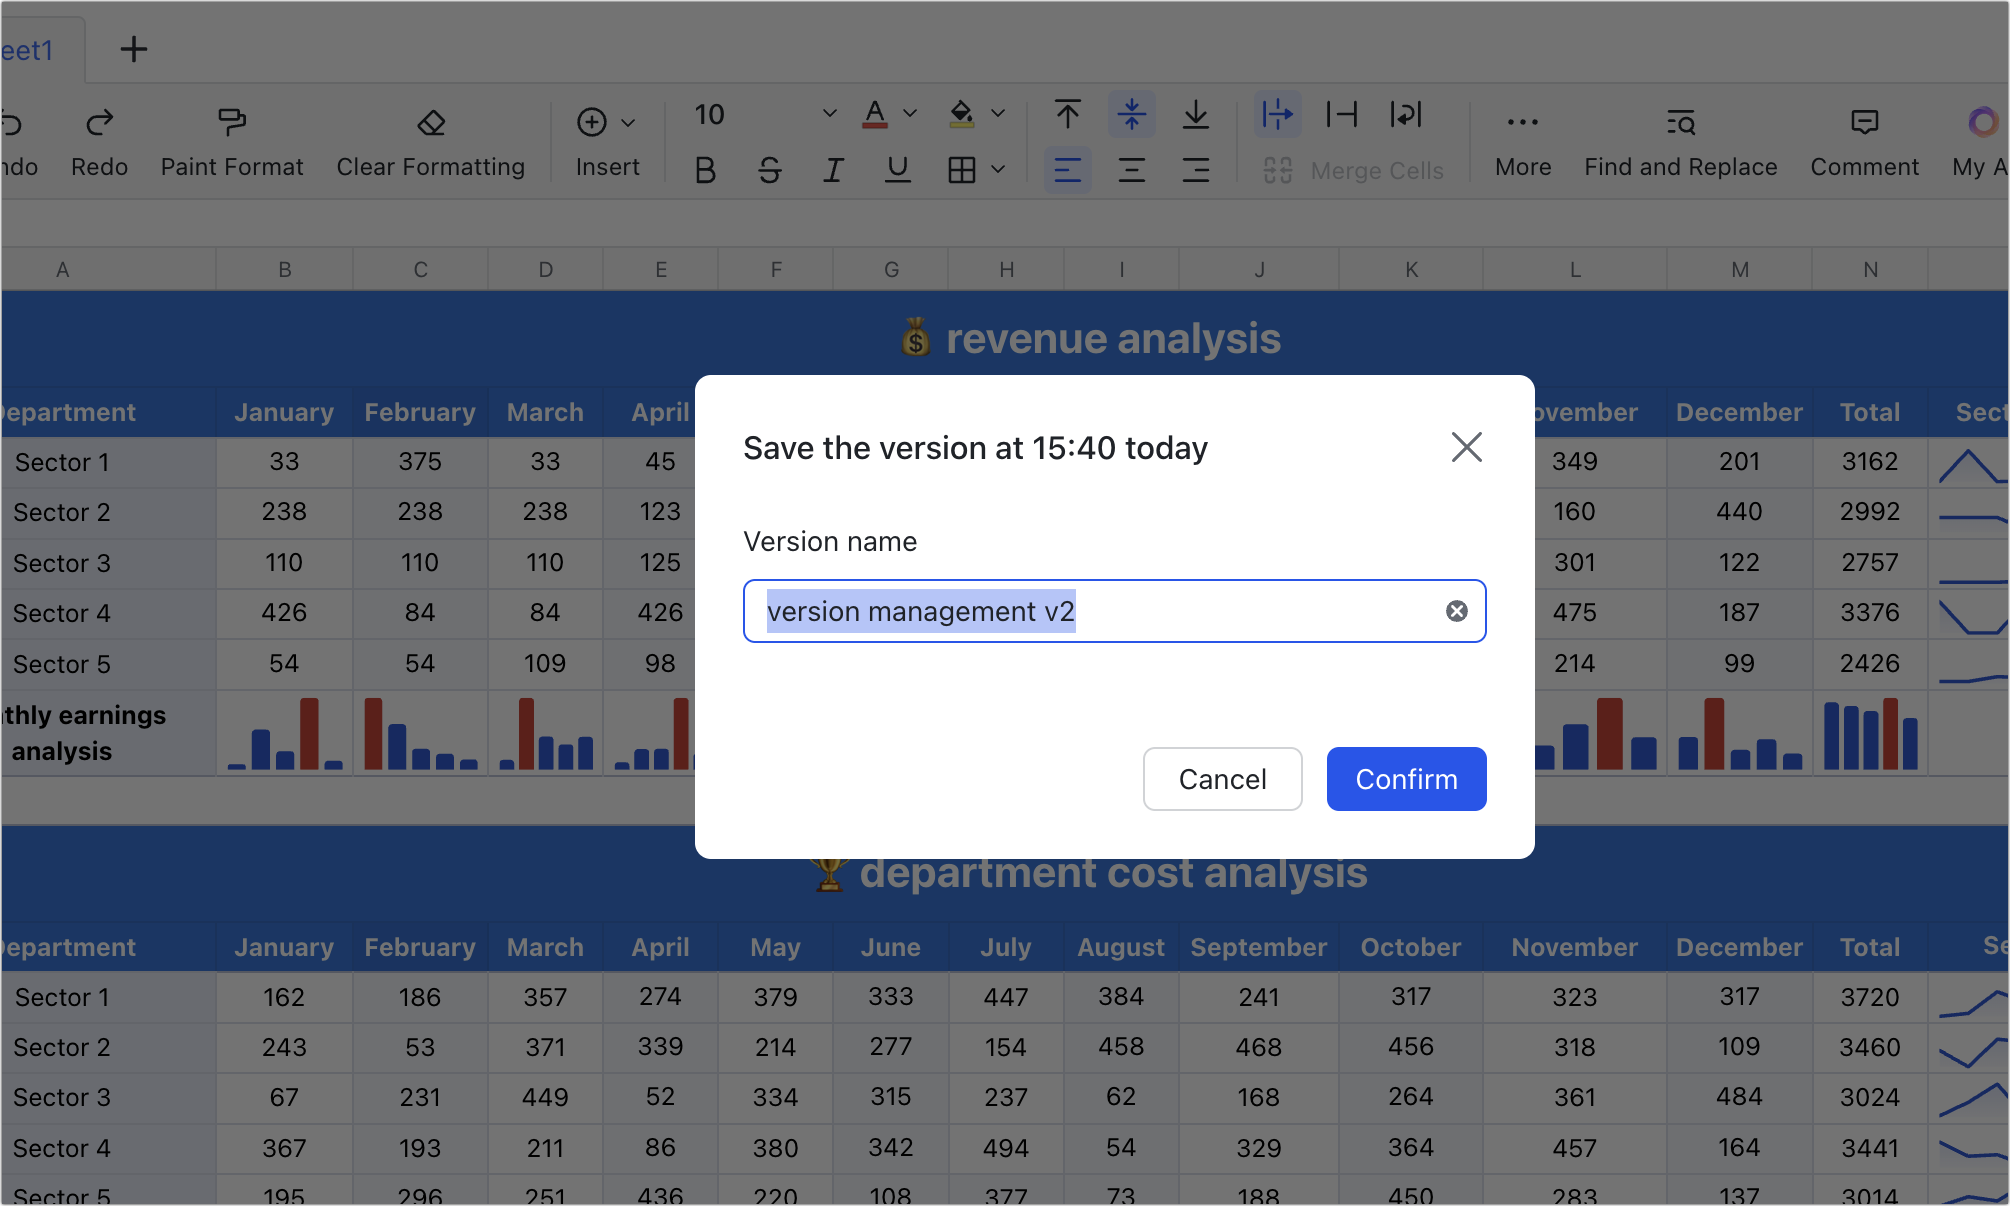Click the Cancel button
Image resolution: width=2010 pixels, height=1206 pixels.
1222,779
